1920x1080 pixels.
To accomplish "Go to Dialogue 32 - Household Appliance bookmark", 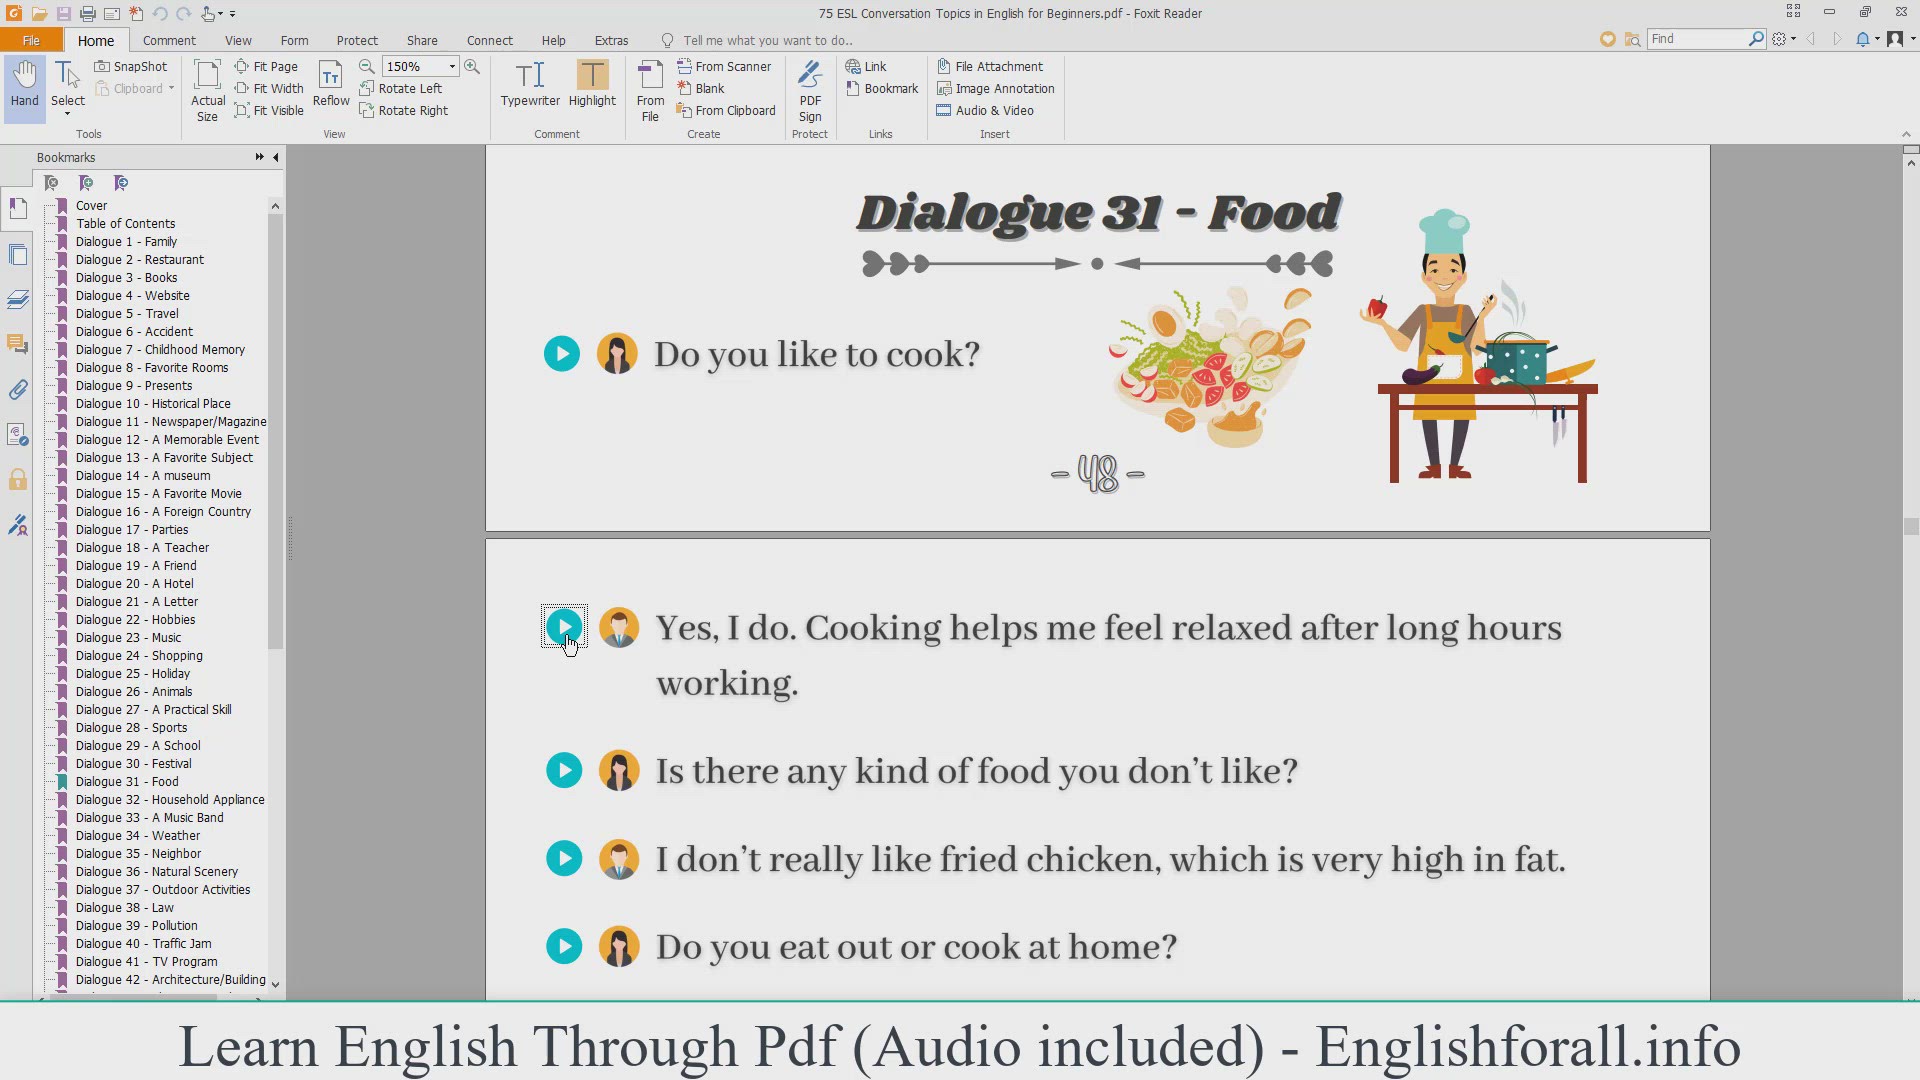I will (169, 799).
